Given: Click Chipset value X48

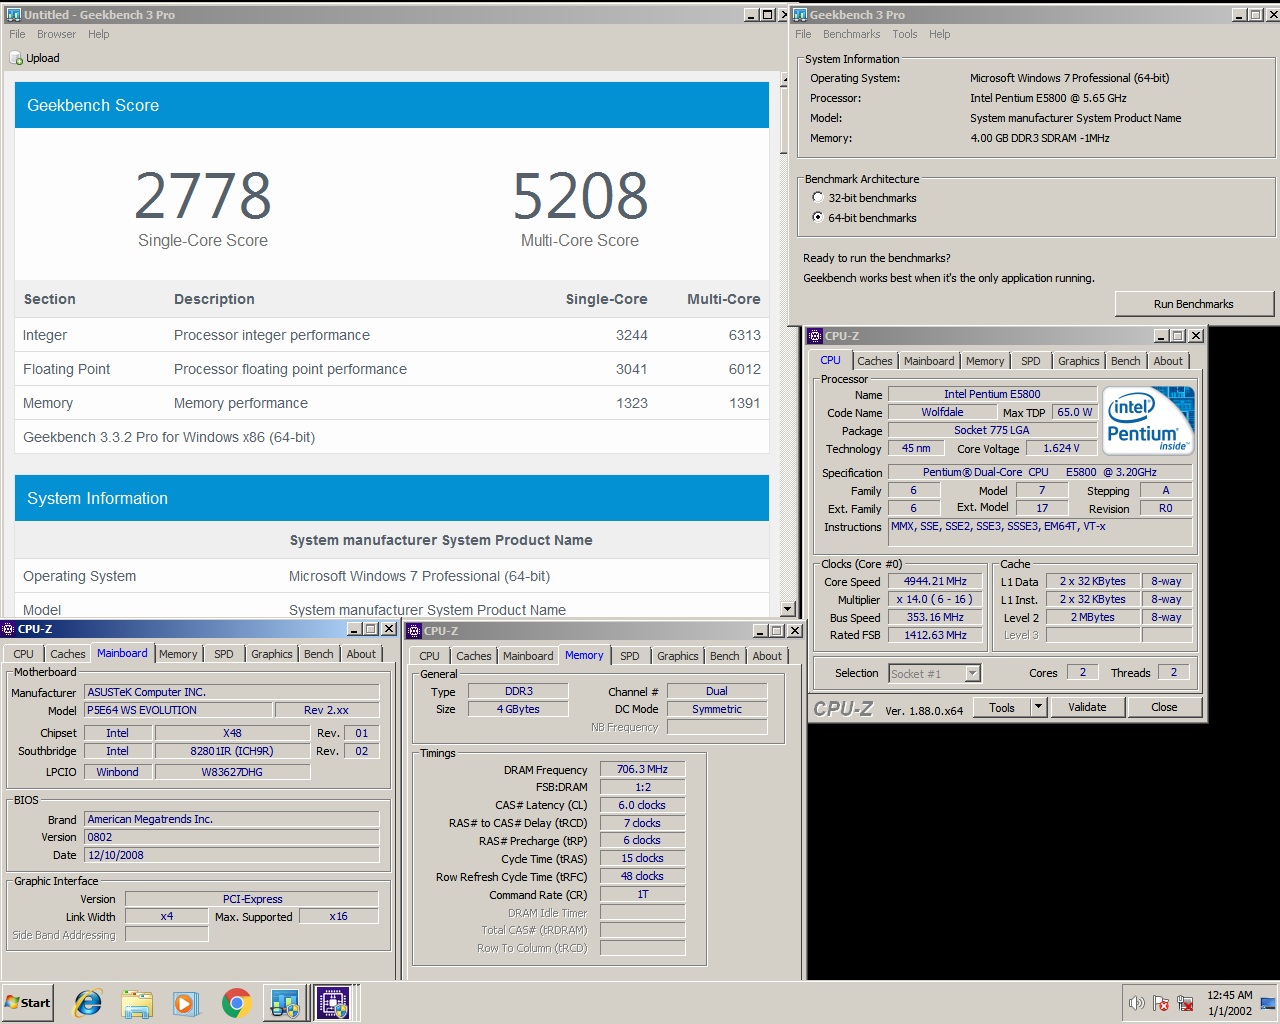Looking at the screenshot, I should tap(232, 733).
